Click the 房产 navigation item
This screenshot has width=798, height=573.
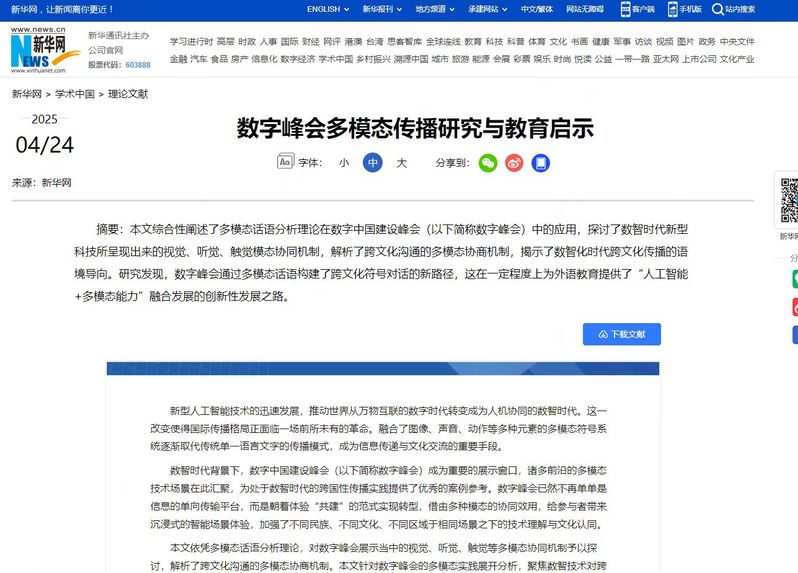click(239, 59)
